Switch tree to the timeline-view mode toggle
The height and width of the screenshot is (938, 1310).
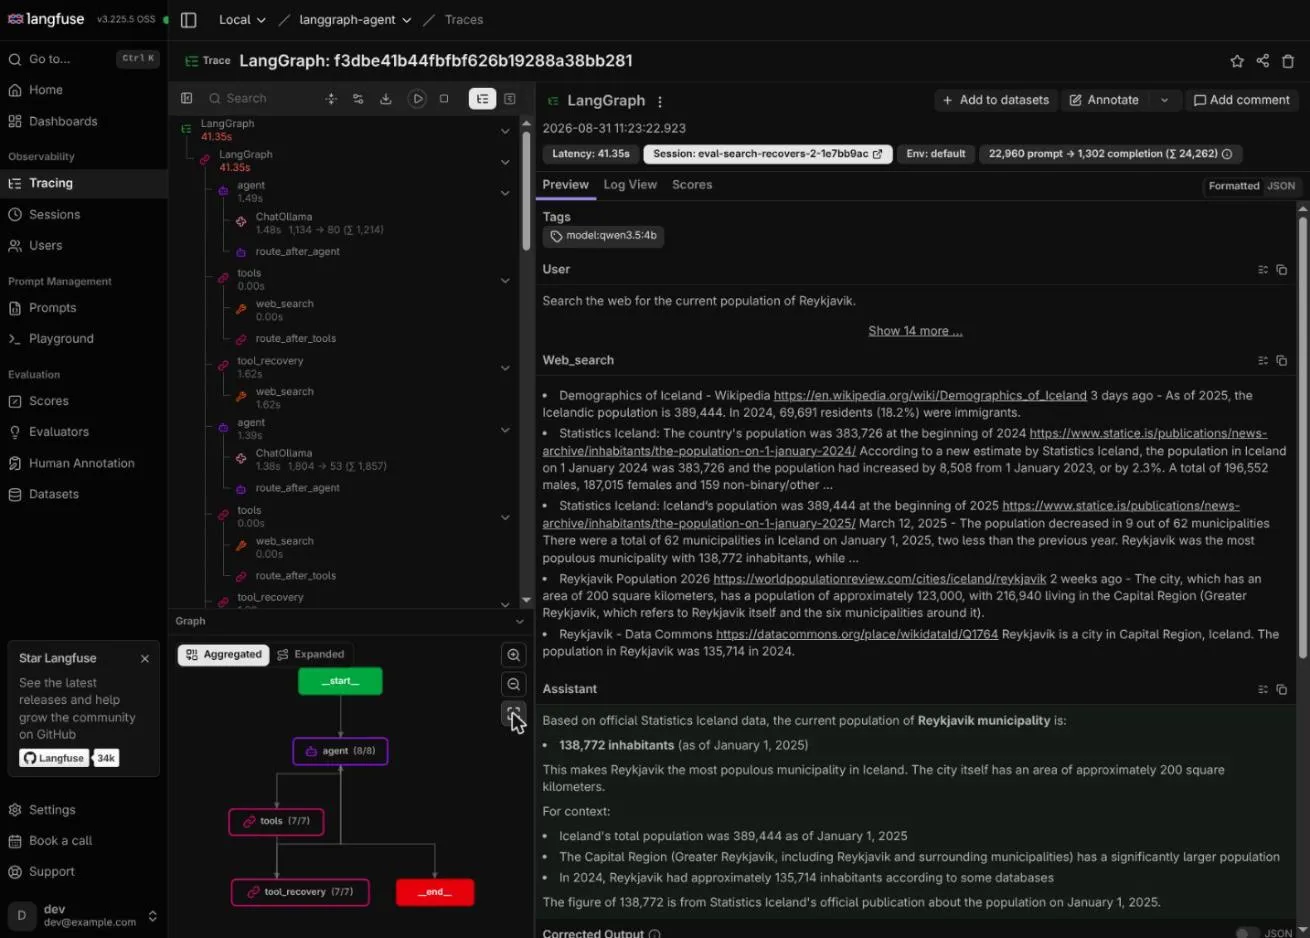510,99
